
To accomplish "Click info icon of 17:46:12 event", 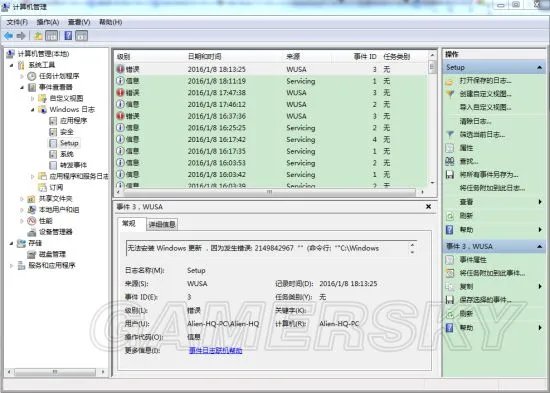I will (x=120, y=104).
